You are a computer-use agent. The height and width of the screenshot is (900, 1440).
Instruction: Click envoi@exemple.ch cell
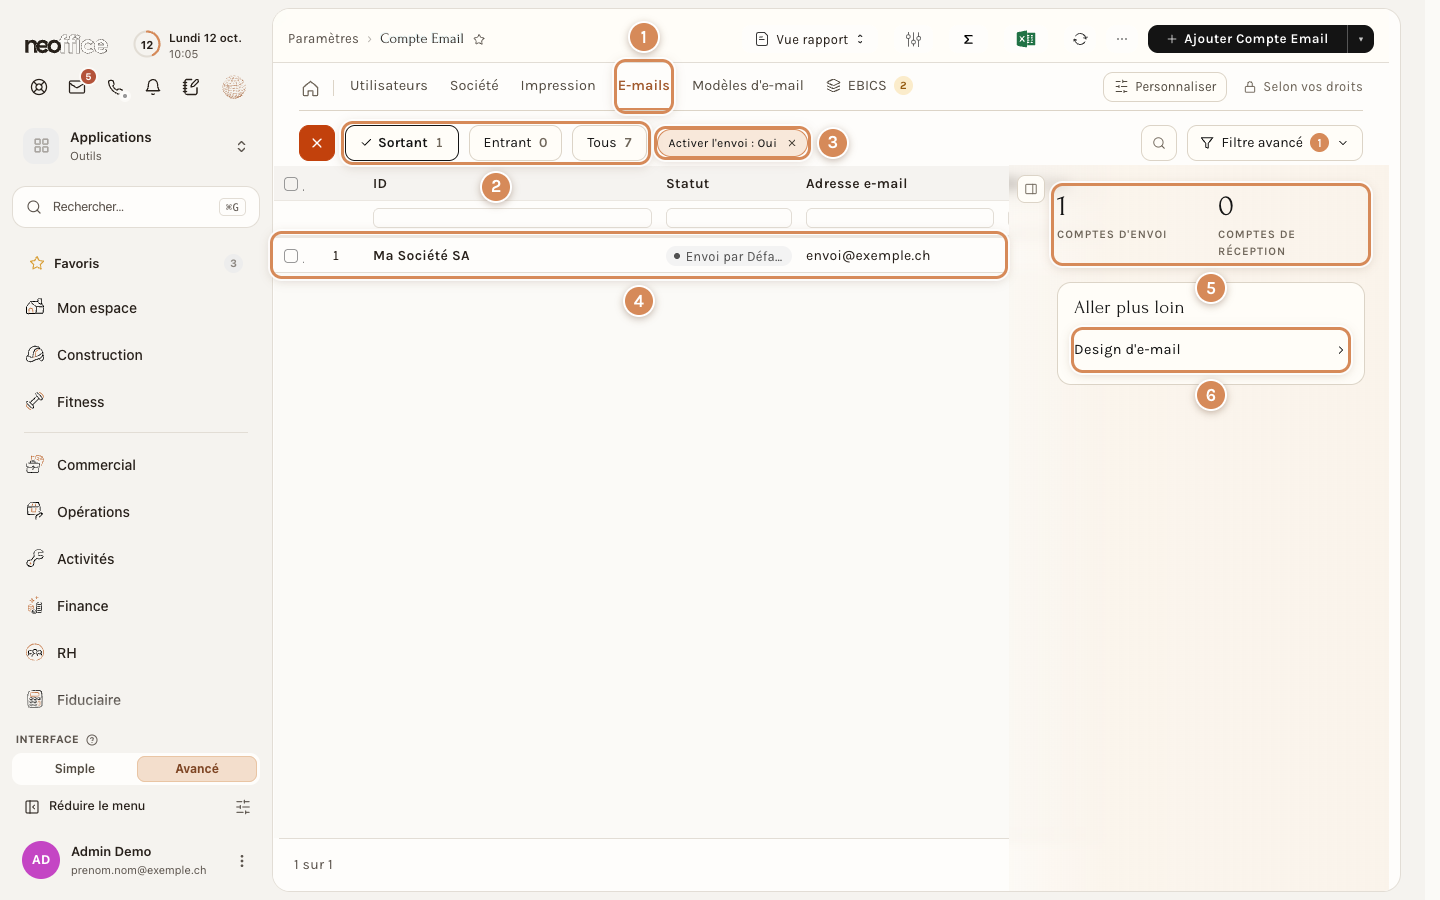pos(868,256)
